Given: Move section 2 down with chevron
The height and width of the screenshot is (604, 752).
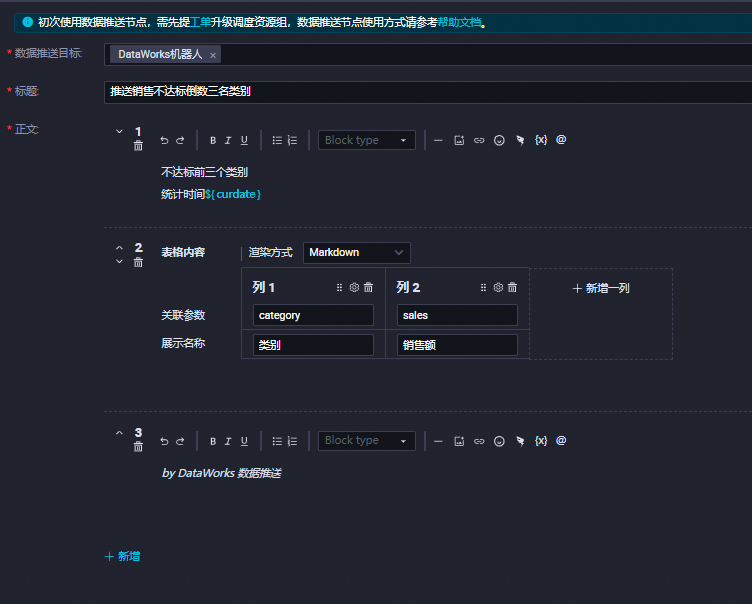Looking at the screenshot, I should pyautogui.click(x=119, y=261).
